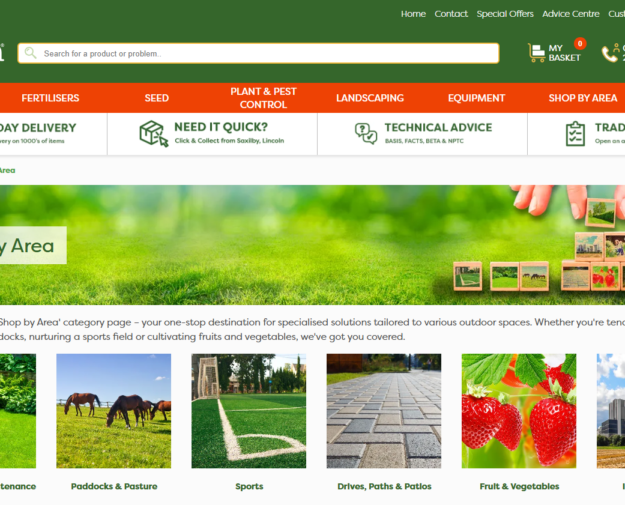Screen dimensions: 625x505
Task: Expand the Plant & Pest Control menu
Action: [x=263, y=98]
